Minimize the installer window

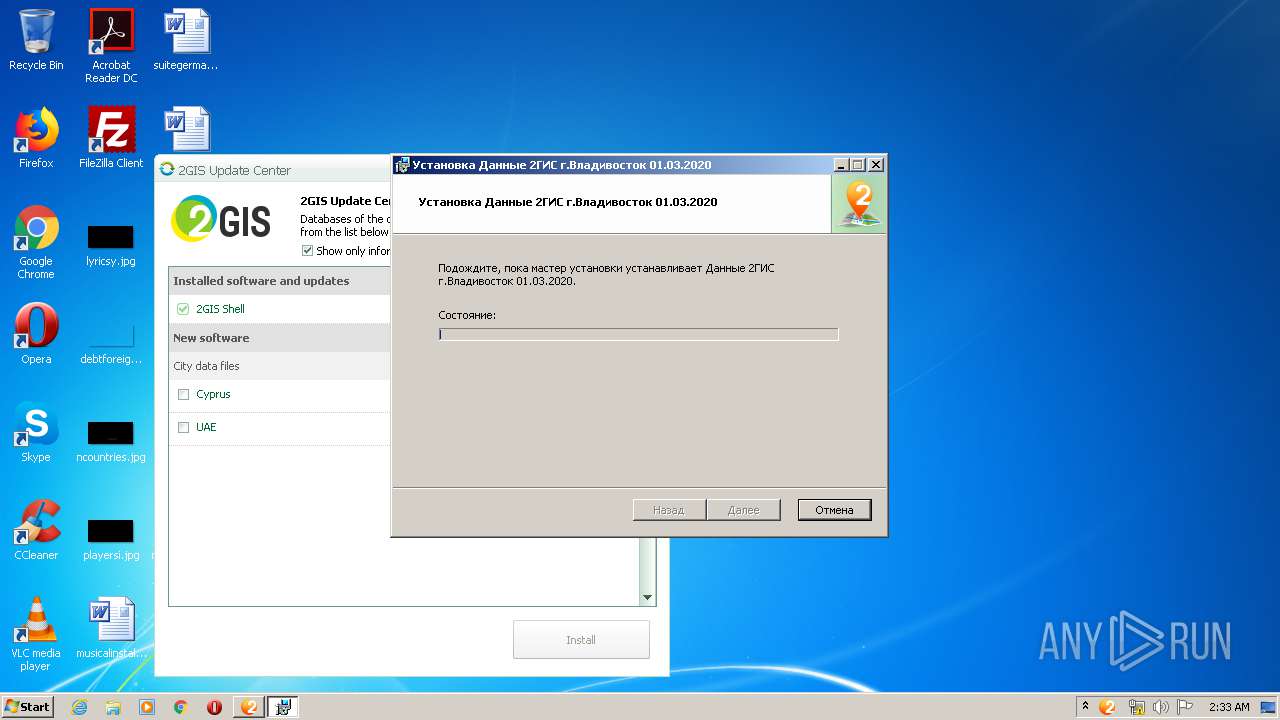(x=841, y=165)
